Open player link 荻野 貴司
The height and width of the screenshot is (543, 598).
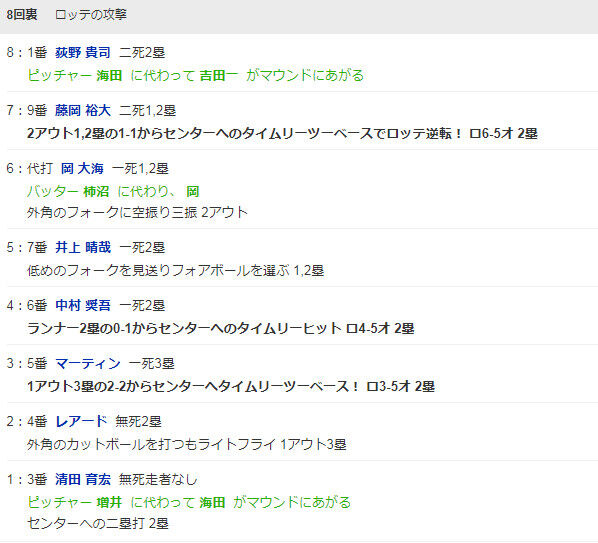pos(83,52)
